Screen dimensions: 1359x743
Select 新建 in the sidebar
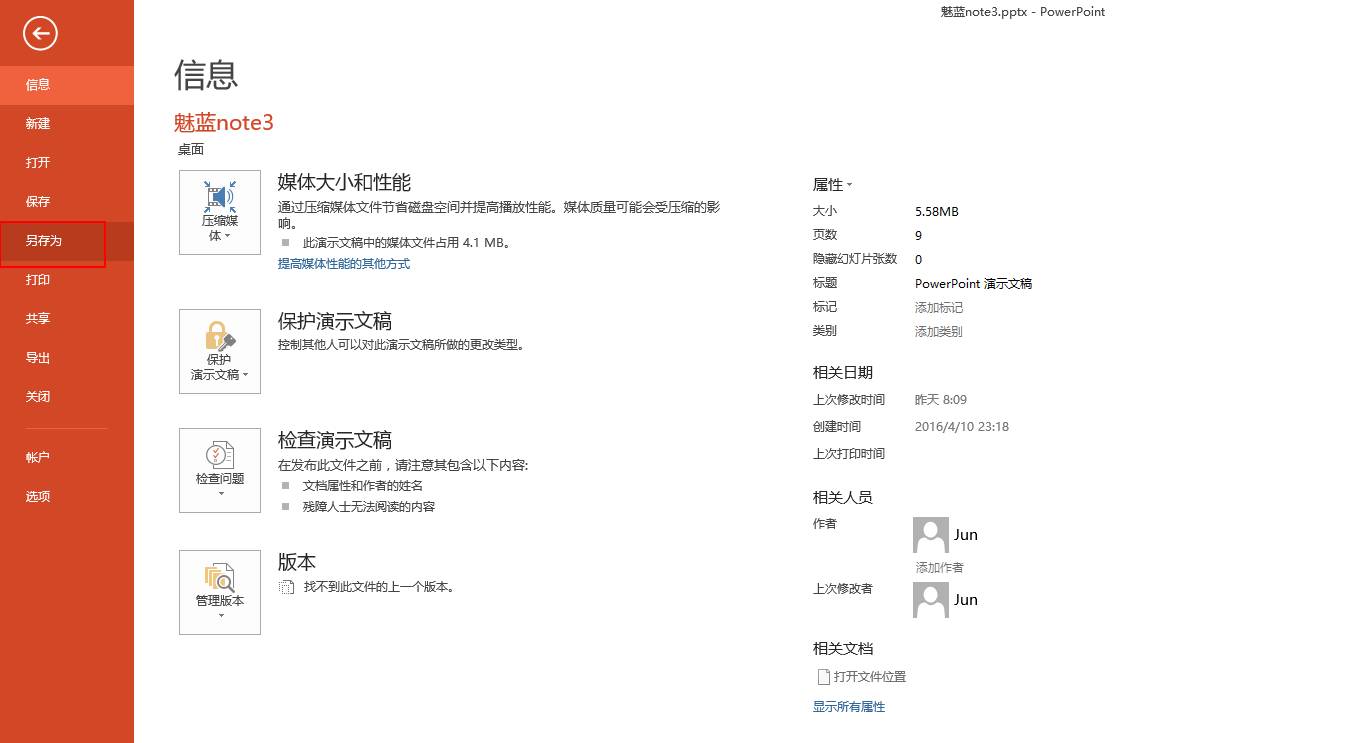coord(67,124)
